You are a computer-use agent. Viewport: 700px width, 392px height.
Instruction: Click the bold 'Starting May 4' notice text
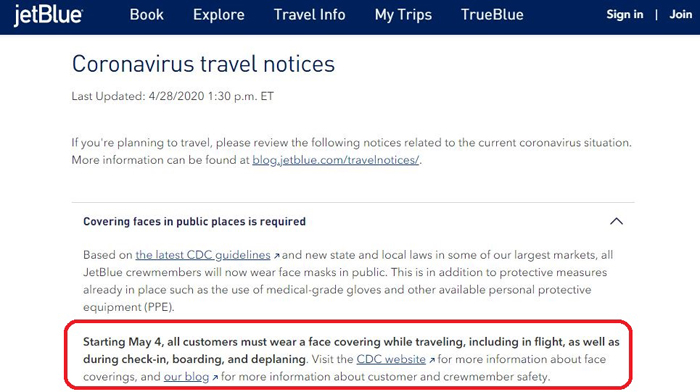pos(351,350)
